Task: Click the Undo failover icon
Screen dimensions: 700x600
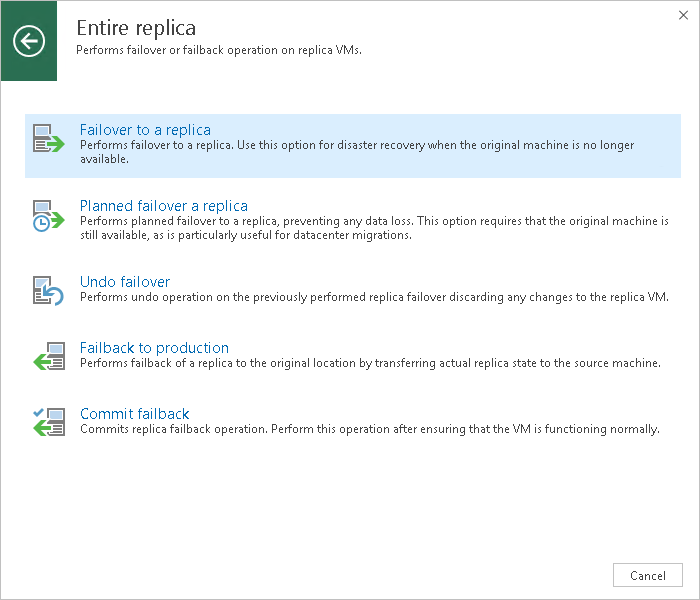Action: (47, 290)
